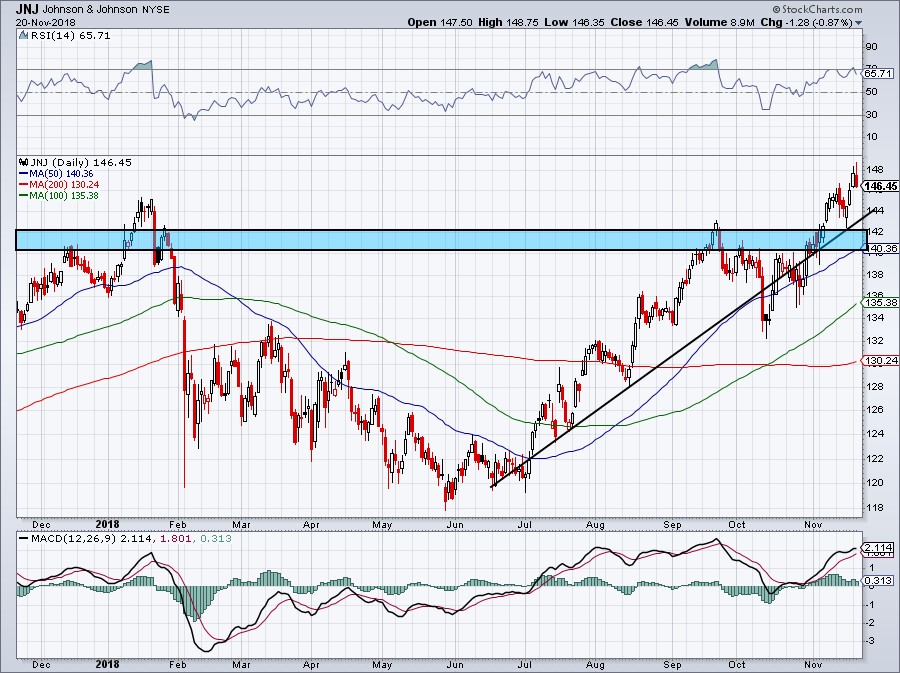Expand the dropdown arrow next to Chg
The height and width of the screenshot is (673, 900).
click(859, 23)
